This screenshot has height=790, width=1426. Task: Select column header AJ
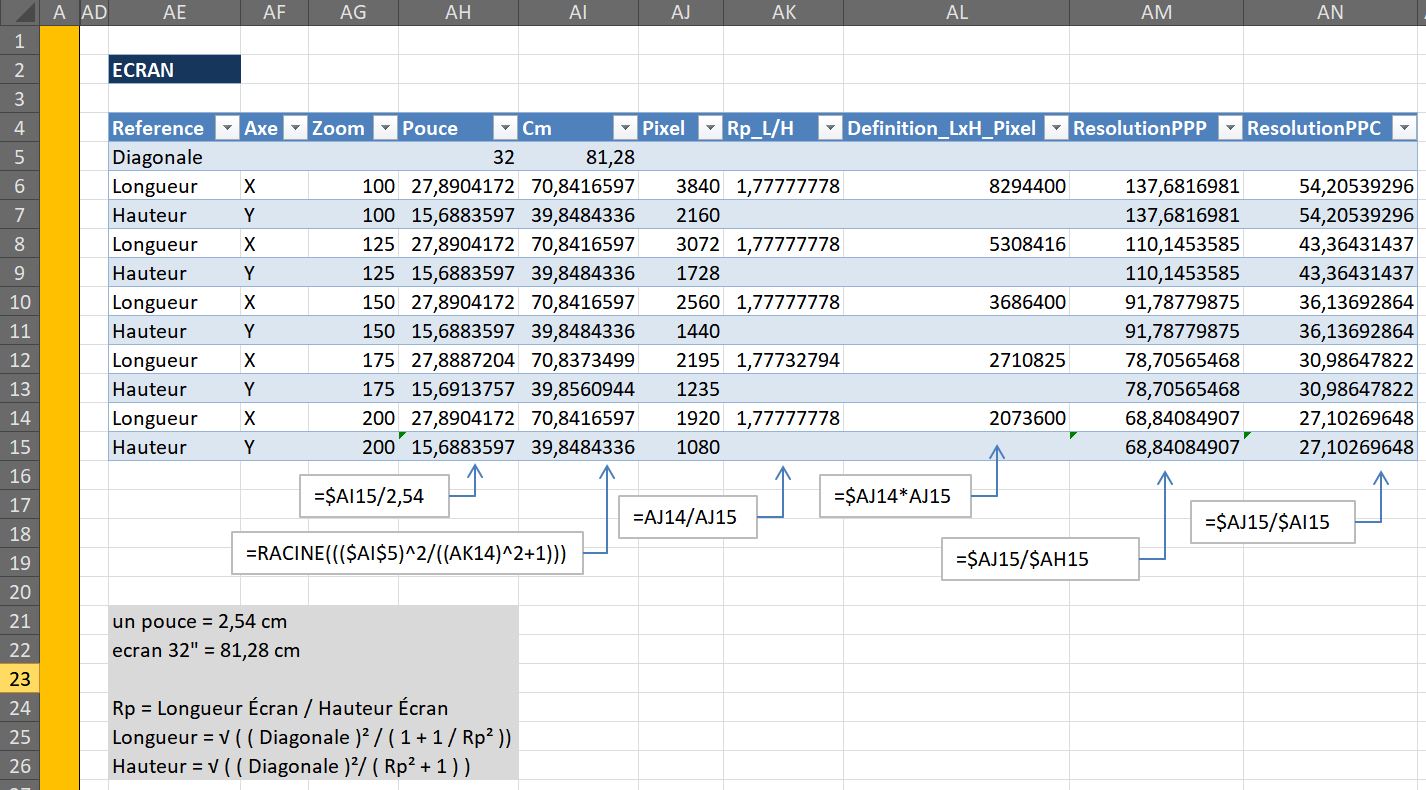click(681, 12)
